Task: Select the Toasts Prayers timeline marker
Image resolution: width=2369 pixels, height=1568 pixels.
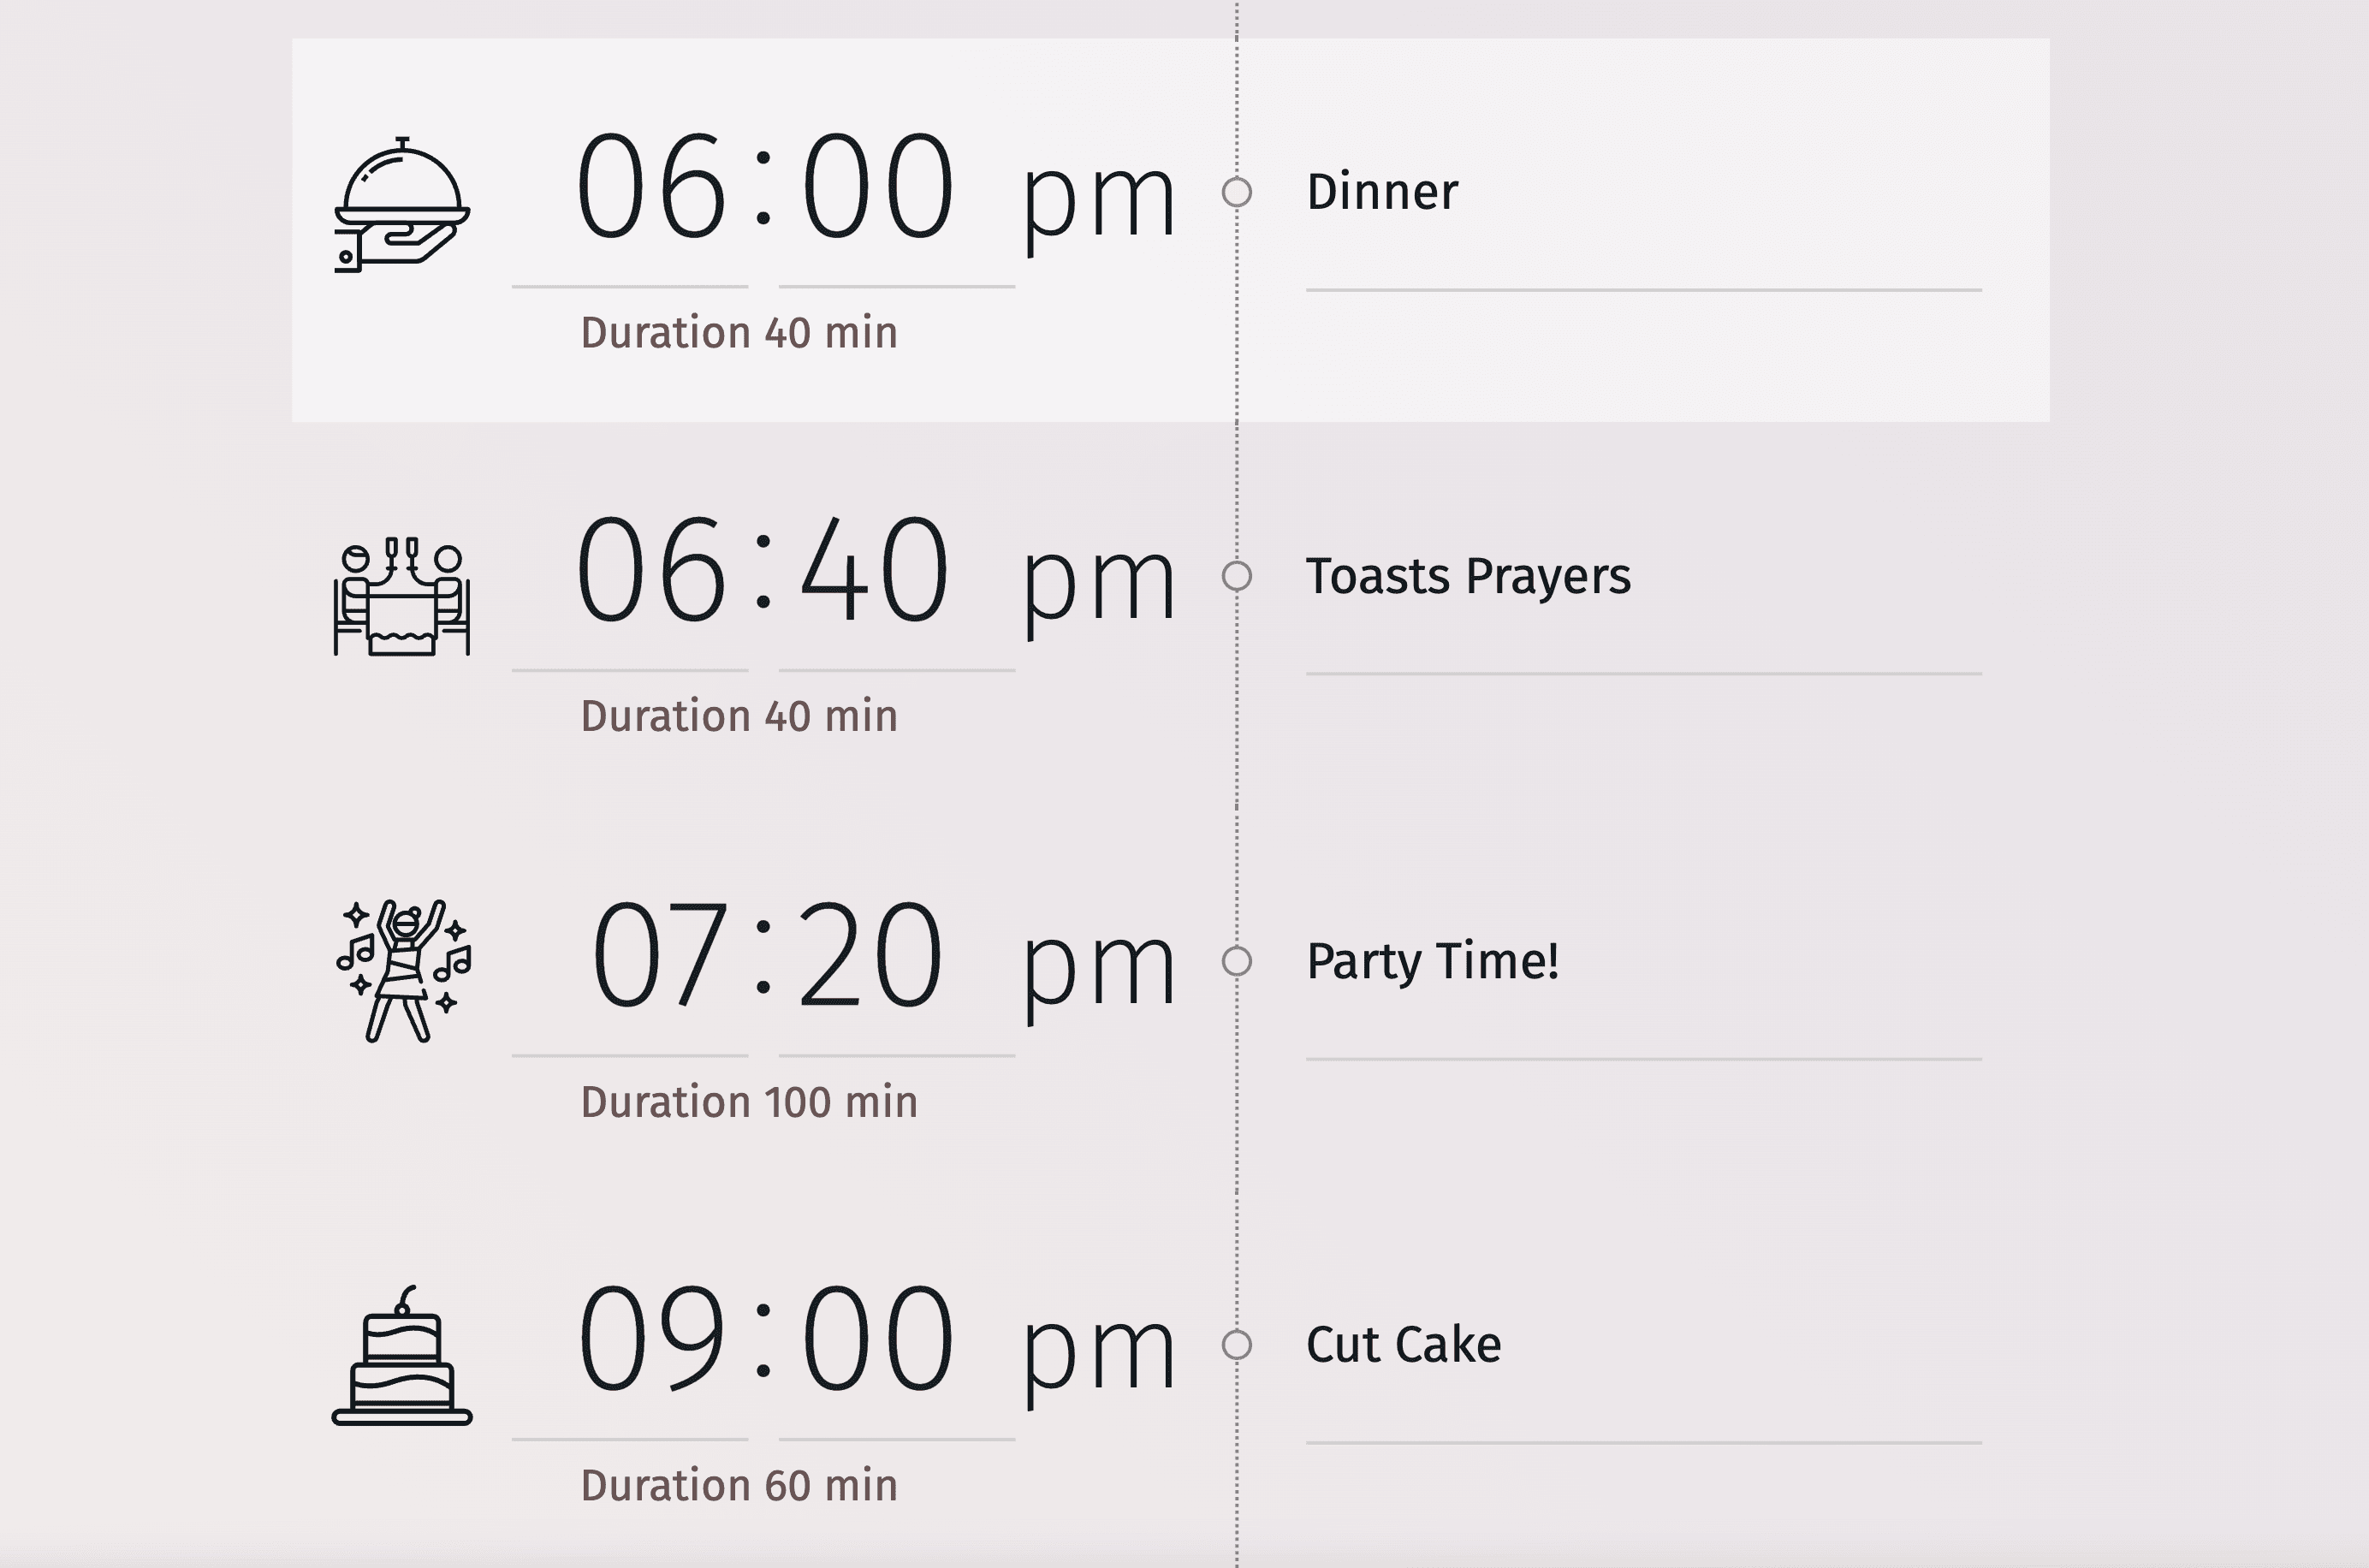Action: pyautogui.click(x=1237, y=576)
